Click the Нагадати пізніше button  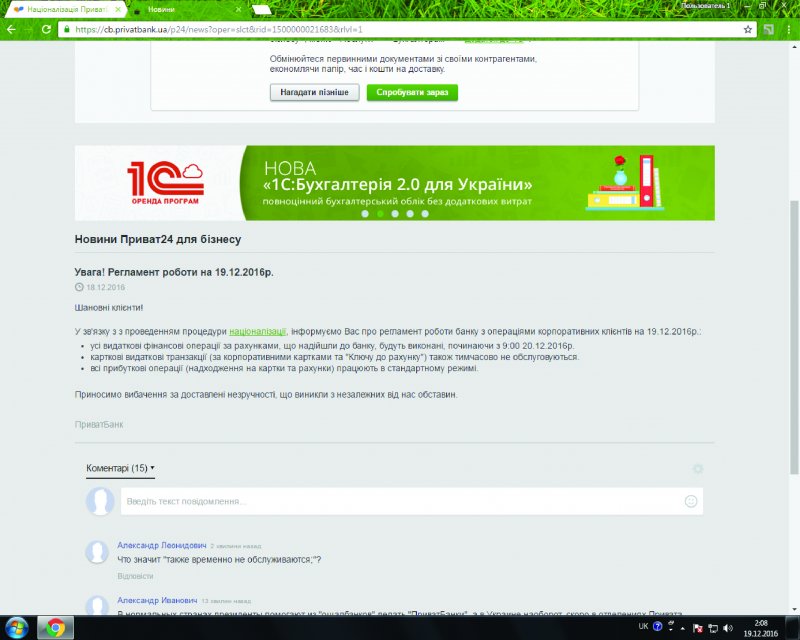tap(314, 92)
